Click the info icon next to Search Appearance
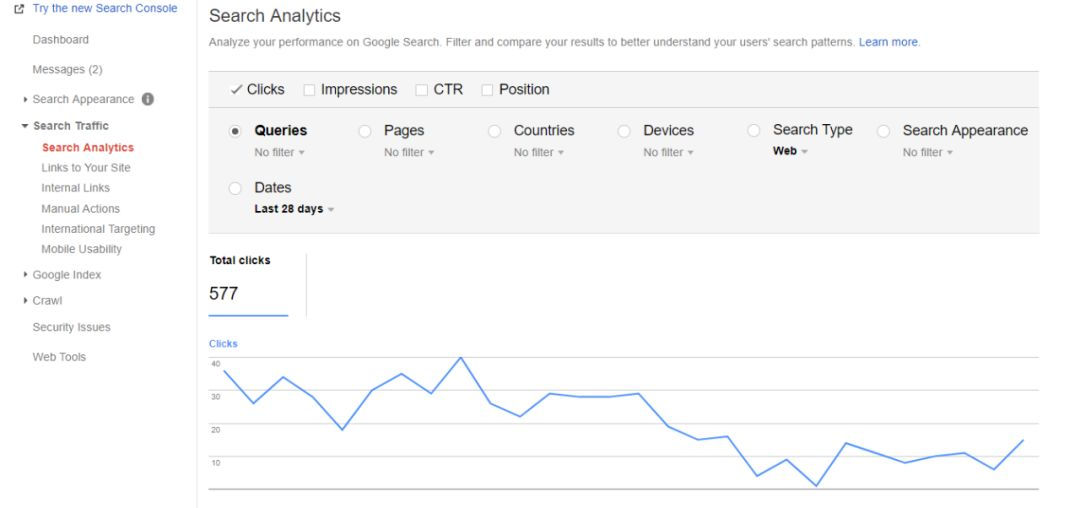 click(147, 99)
